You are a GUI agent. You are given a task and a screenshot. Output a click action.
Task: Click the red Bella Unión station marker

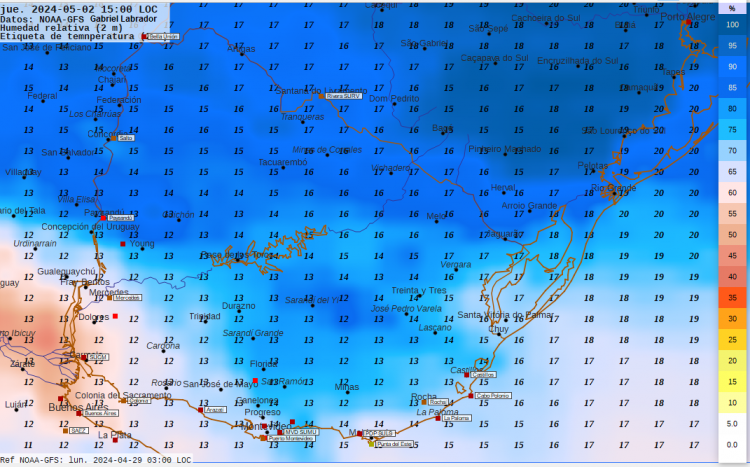click(x=145, y=37)
